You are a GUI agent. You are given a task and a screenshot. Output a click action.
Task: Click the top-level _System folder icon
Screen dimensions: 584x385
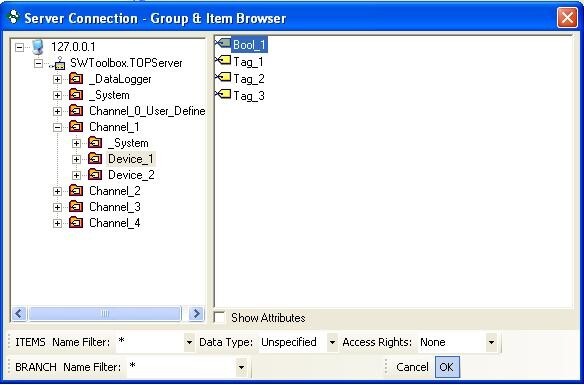tap(76, 95)
